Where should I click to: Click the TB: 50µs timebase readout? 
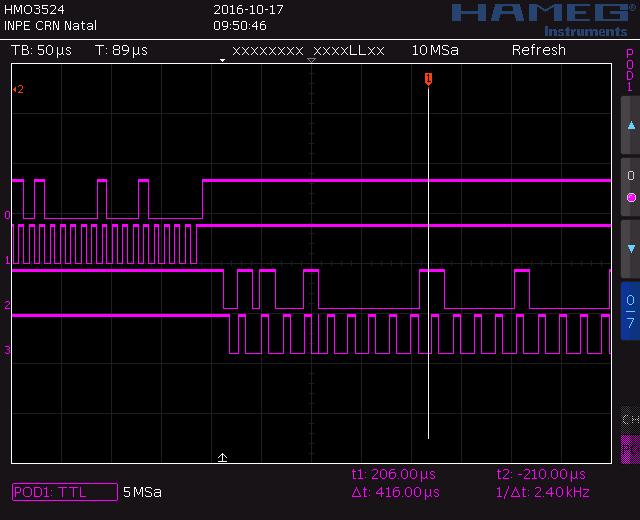[41, 50]
